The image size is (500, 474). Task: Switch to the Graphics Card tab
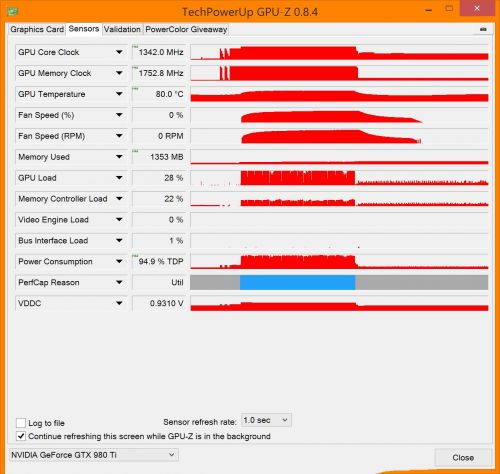37,29
